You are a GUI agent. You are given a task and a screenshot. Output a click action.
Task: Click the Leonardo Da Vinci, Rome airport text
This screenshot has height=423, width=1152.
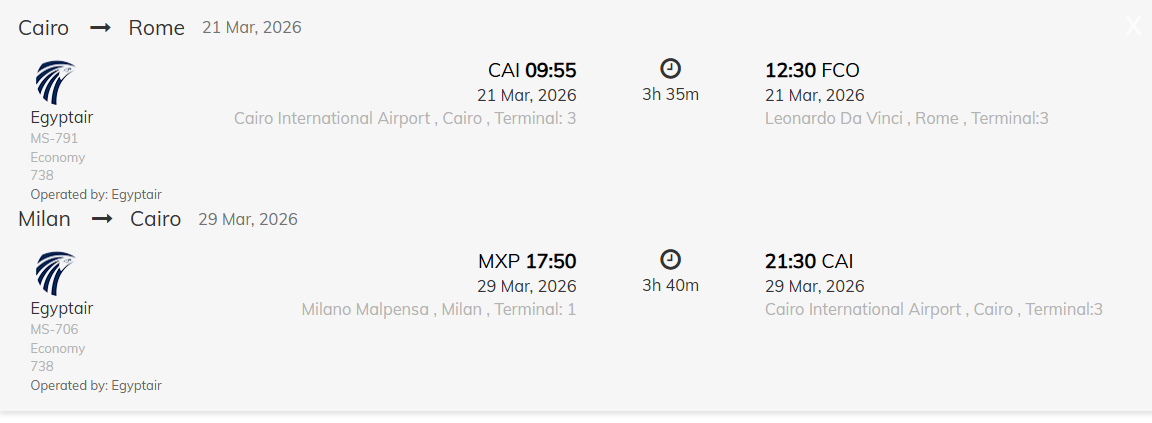906,118
